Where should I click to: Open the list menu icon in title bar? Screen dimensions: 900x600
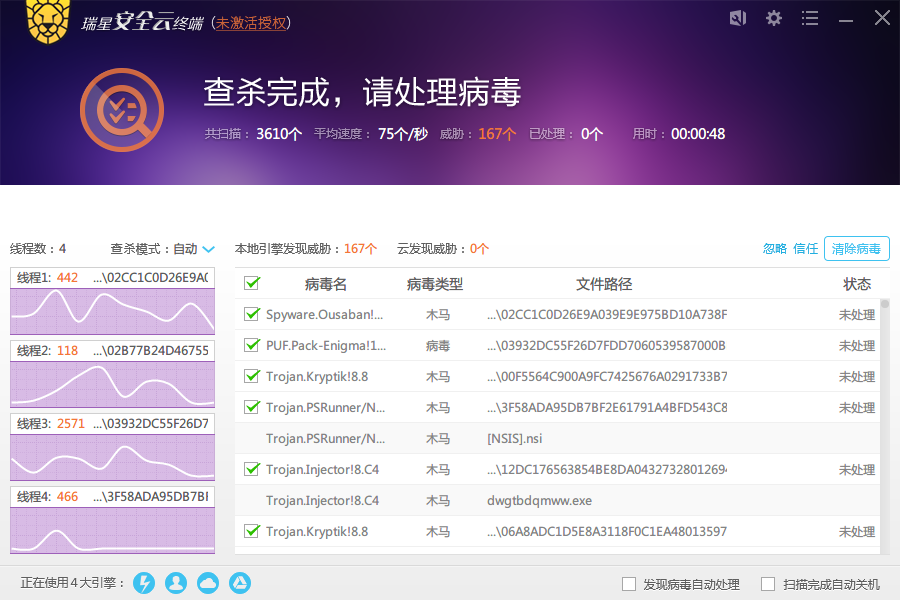point(810,18)
